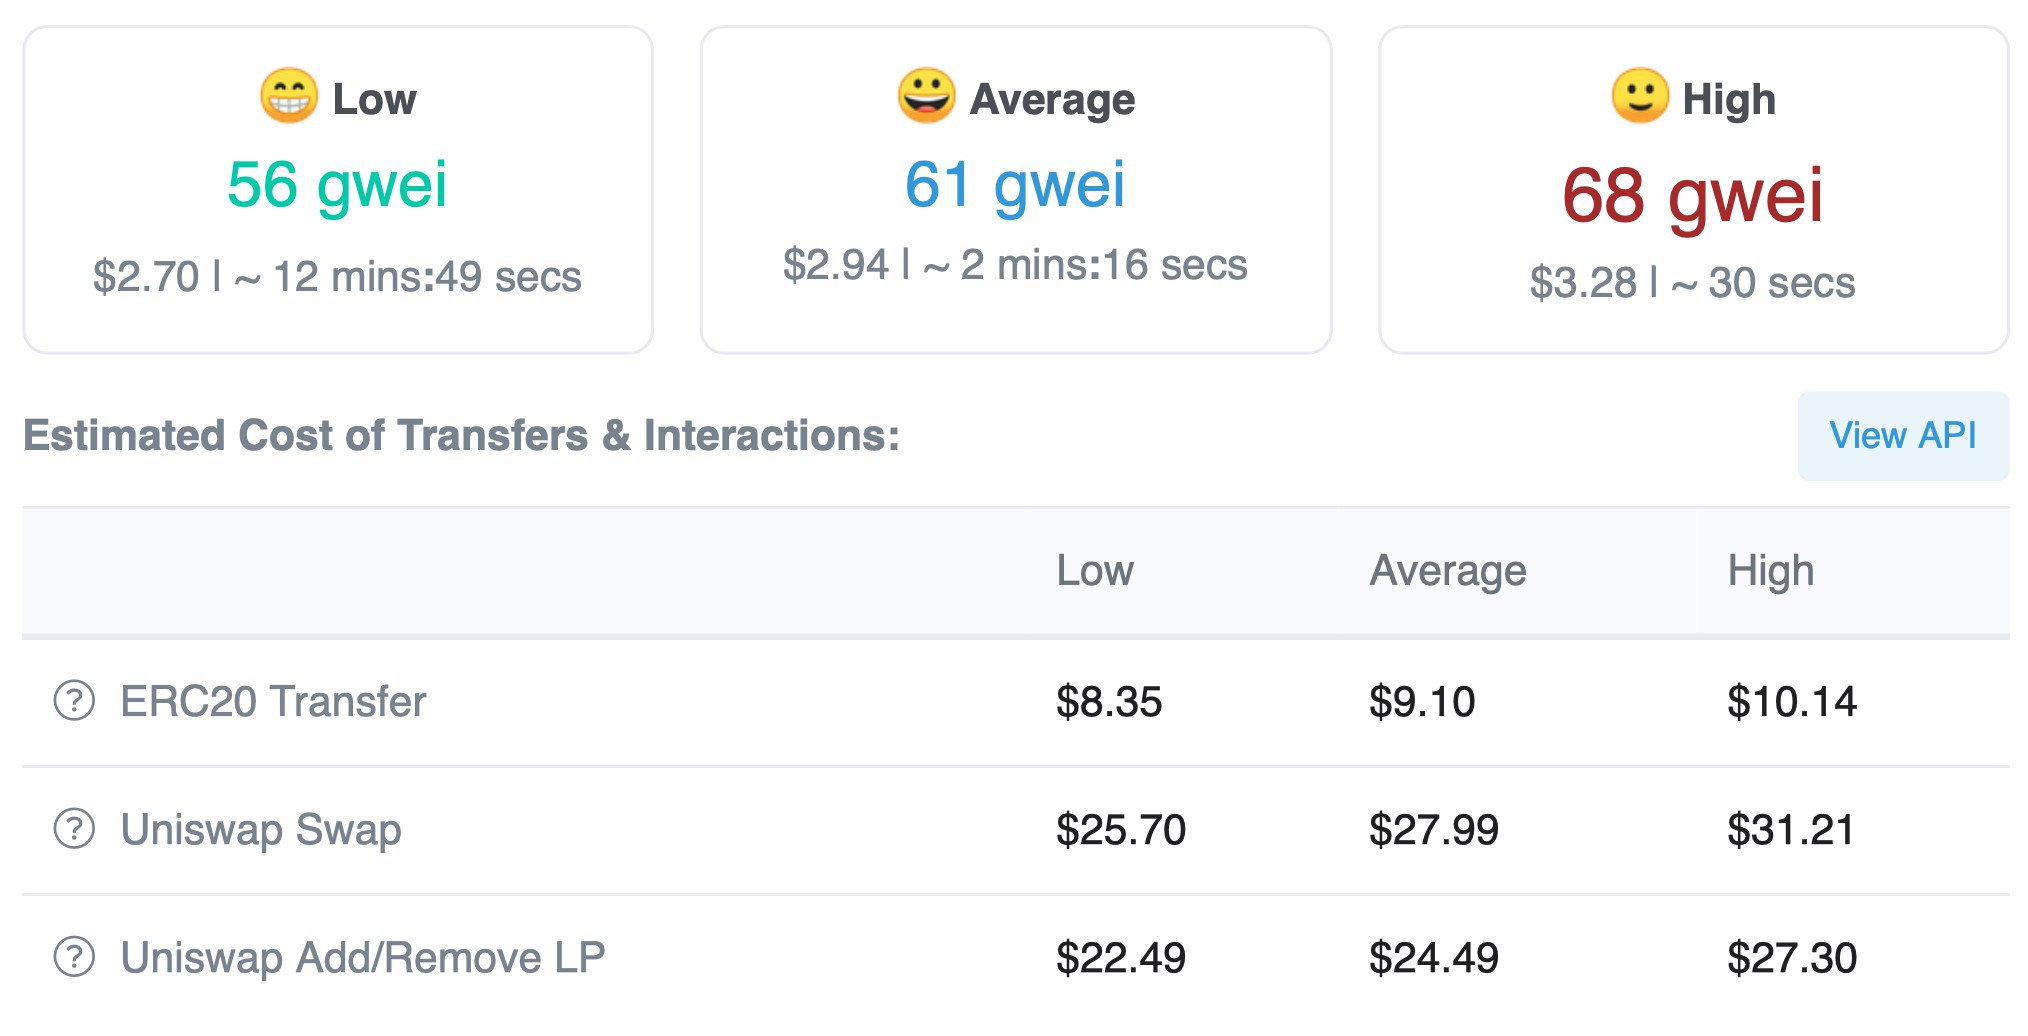2028x1036 pixels.
Task: Select the 56 gwei low gas price
Action: (337, 185)
